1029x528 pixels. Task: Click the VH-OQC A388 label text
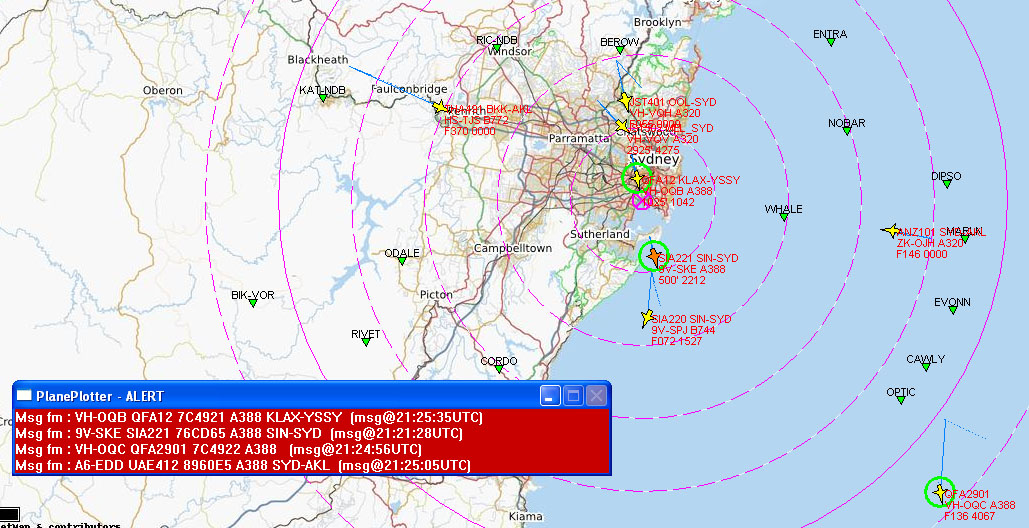[x=980, y=505]
